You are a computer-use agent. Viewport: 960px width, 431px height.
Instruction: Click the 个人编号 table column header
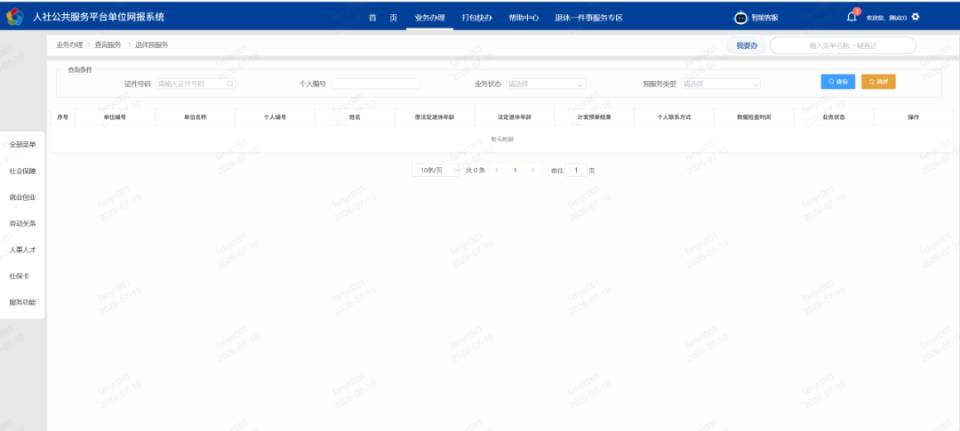(x=276, y=117)
